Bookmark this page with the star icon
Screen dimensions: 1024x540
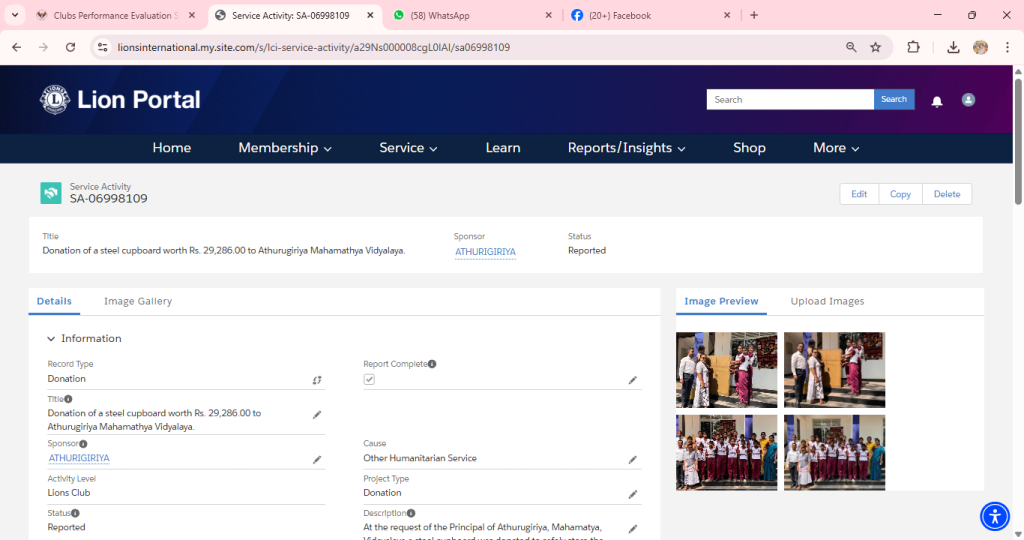(x=876, y=47)
